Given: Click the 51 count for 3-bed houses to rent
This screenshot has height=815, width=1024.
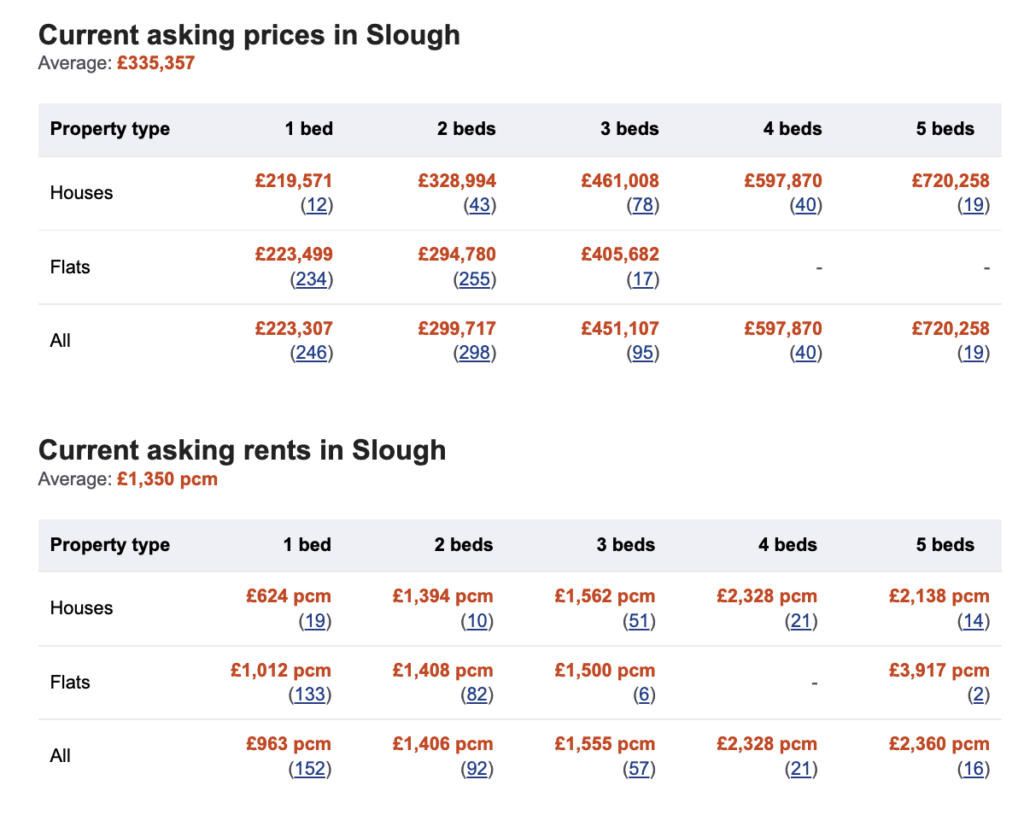Looking at the screenshot, I should point(639,621).
